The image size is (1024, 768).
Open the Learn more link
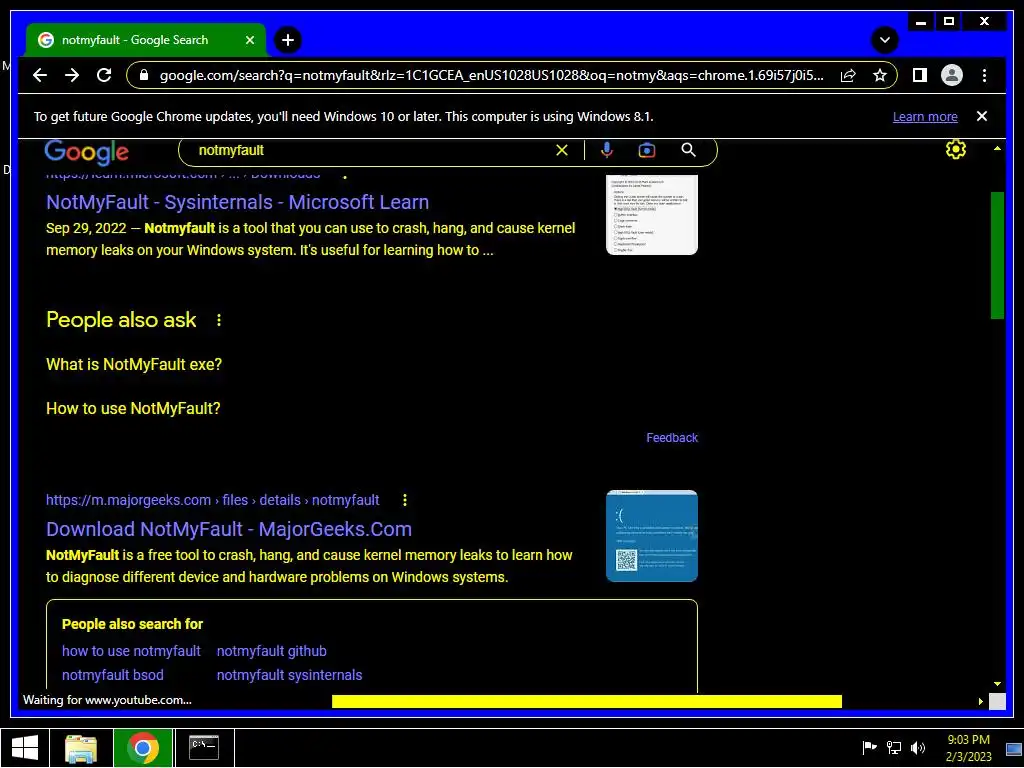[x=925, y=117]
